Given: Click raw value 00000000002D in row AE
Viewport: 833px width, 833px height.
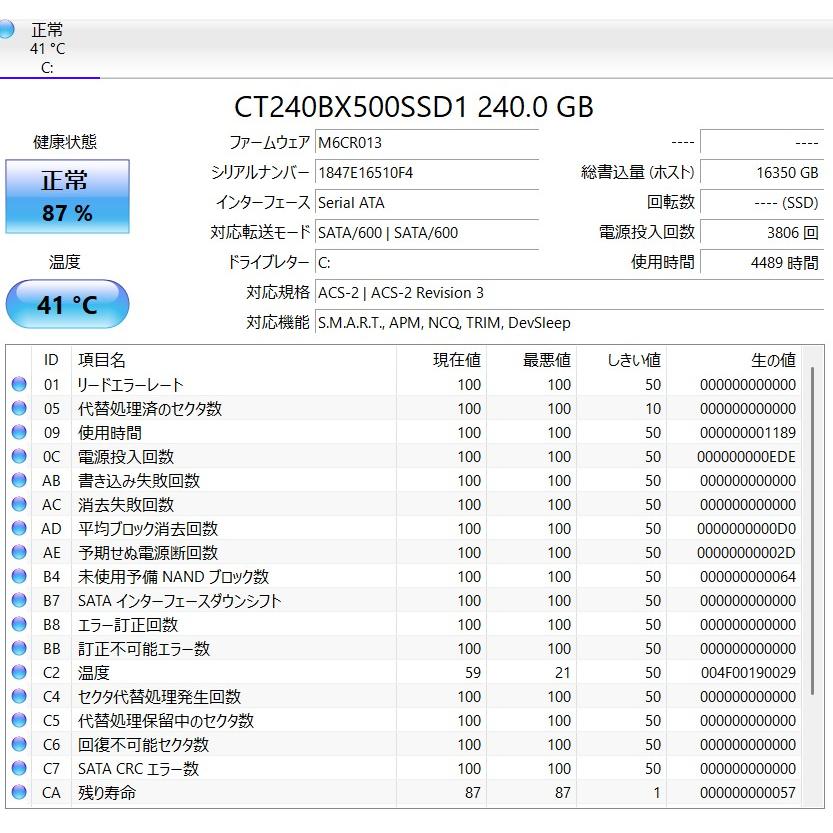Looking at the screenshot, I should click(x=746, y=552).
